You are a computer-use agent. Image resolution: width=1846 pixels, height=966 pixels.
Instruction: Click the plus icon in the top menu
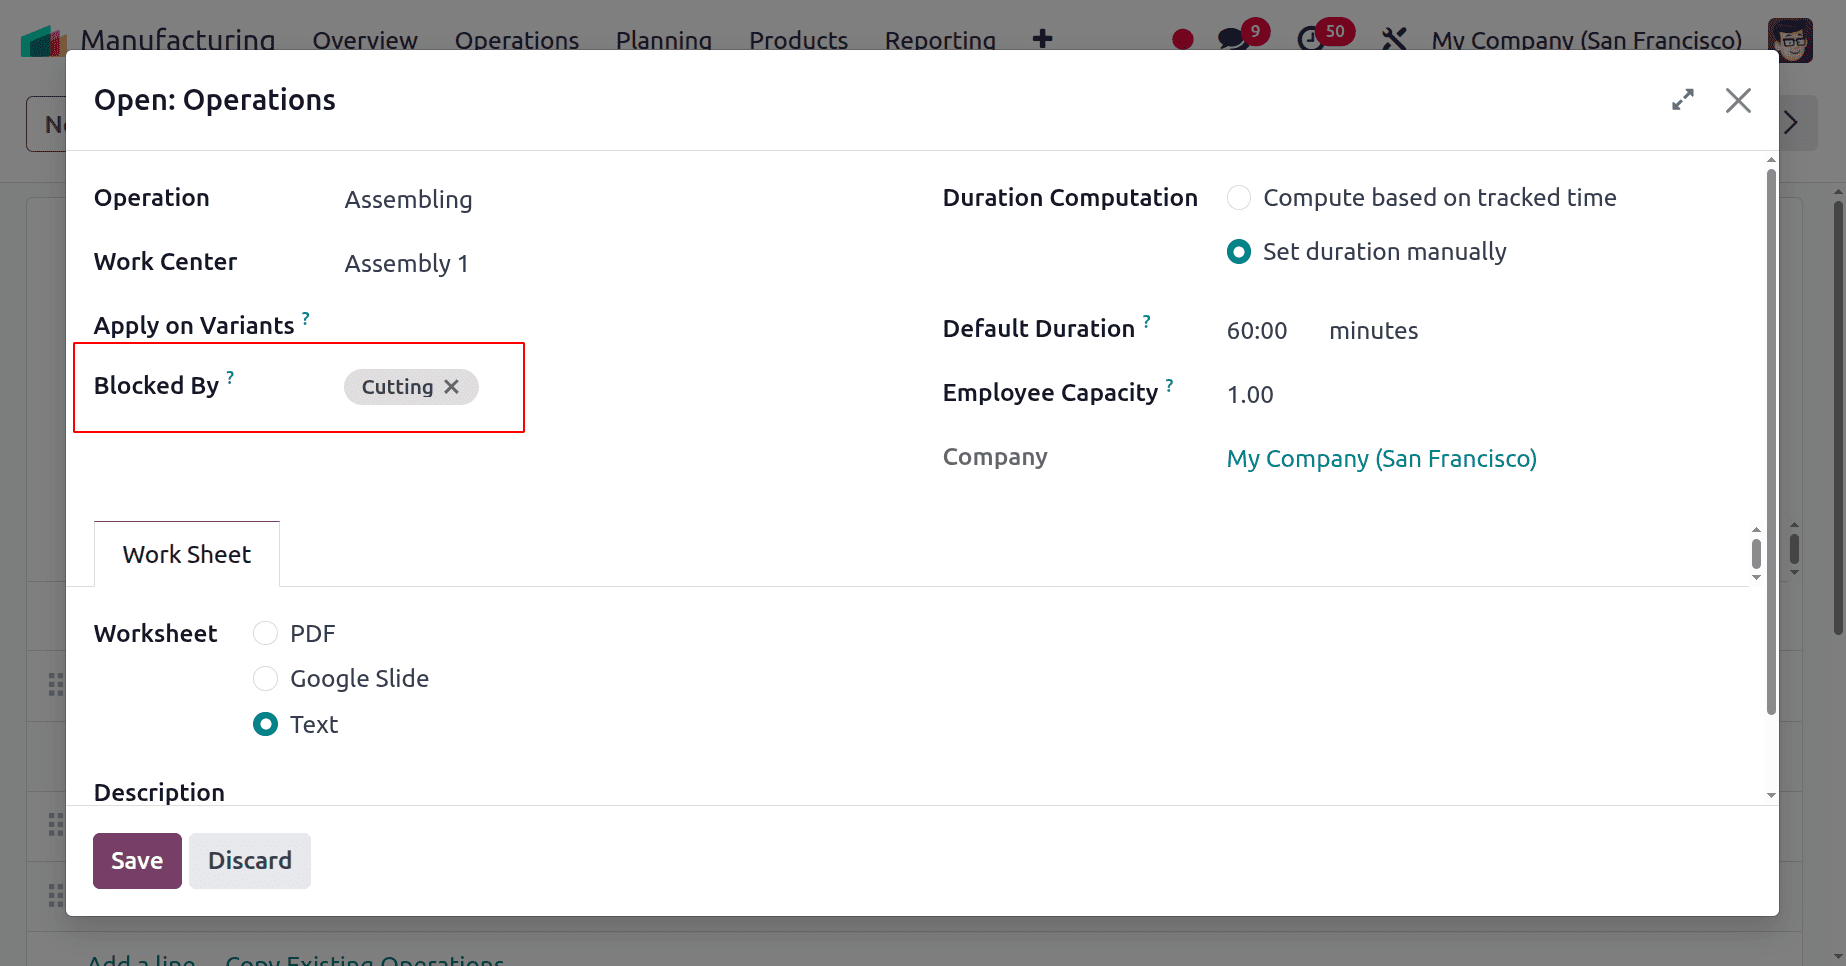coord(1042,39)
